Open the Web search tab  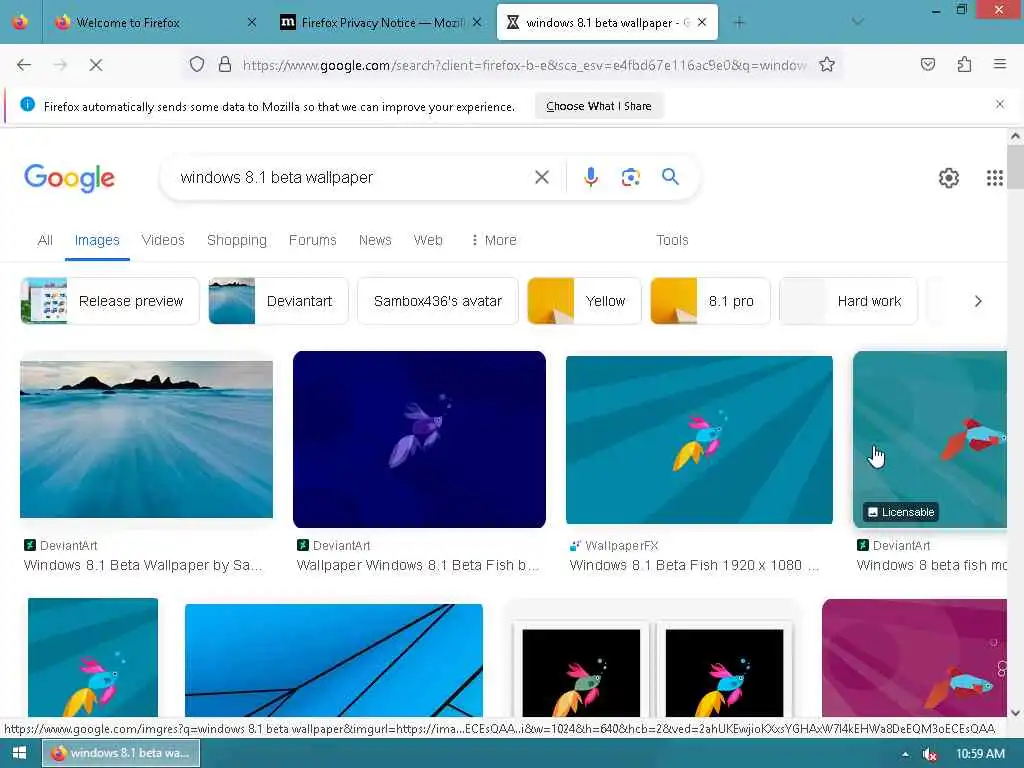pyautogui.click(x=428, y=240)
